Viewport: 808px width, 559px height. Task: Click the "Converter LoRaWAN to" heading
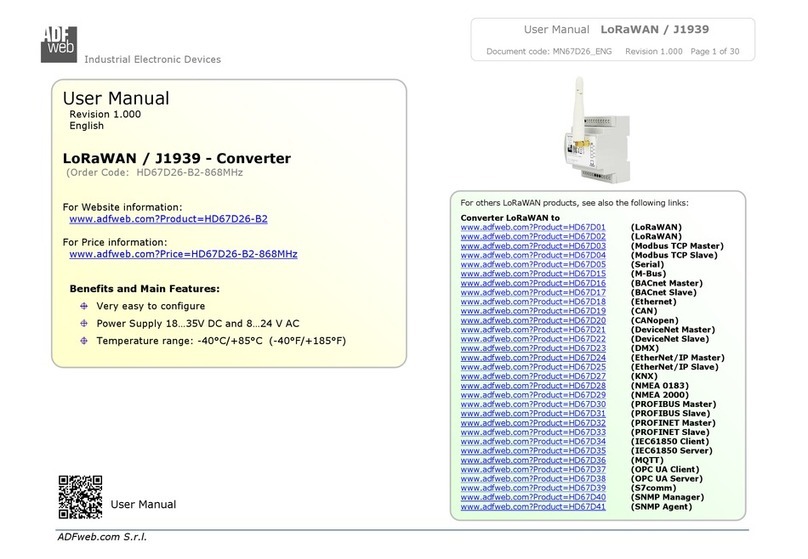(x=510, y=218)
